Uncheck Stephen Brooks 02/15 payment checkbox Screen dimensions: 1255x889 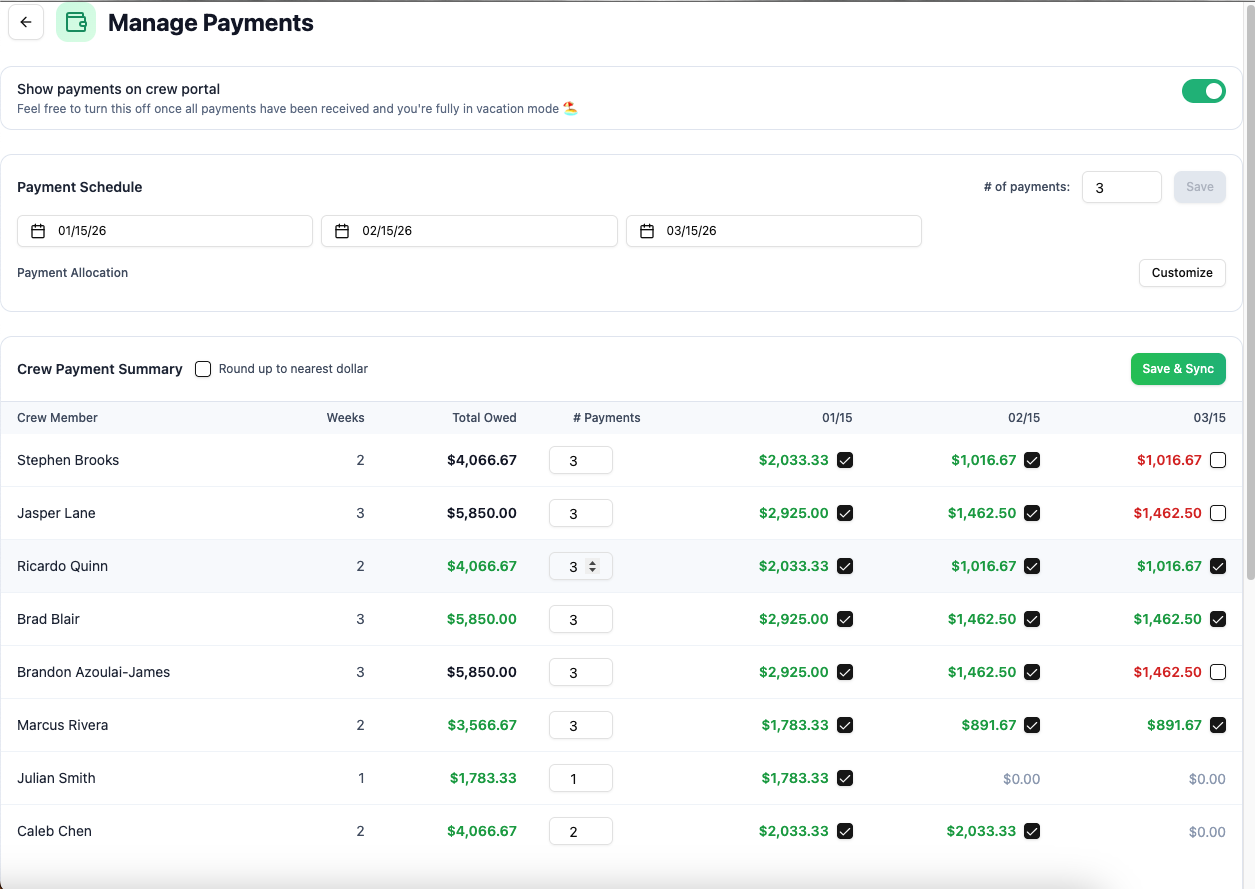[x=1032, y=460]
